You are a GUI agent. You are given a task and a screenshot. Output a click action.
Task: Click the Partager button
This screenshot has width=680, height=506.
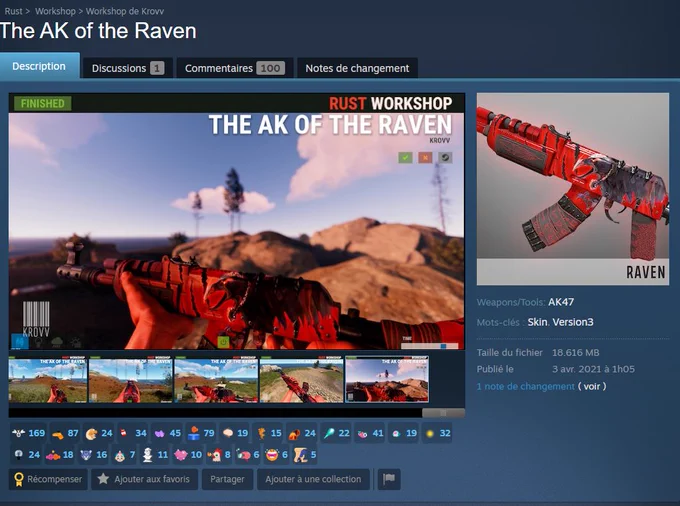pyautogui.click(x=227, y=479)
